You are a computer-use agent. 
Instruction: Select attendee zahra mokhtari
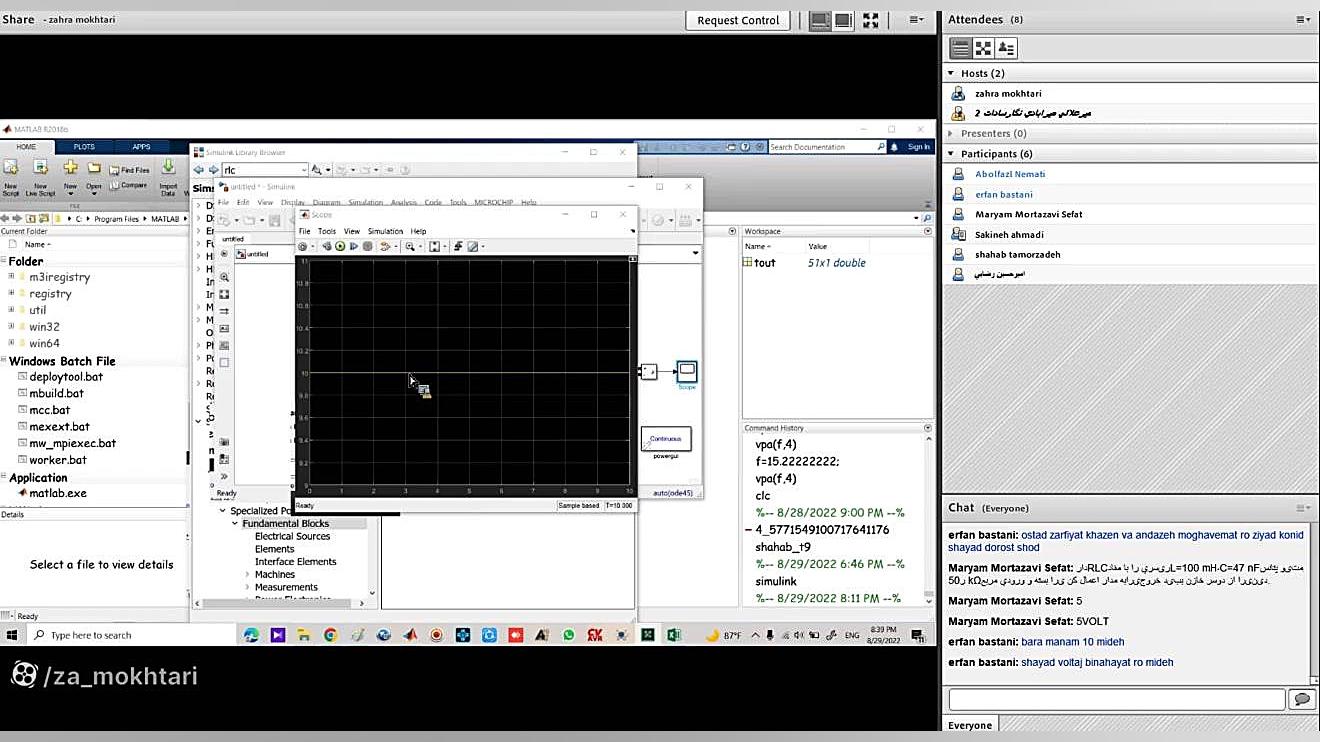coord(1008,94)
